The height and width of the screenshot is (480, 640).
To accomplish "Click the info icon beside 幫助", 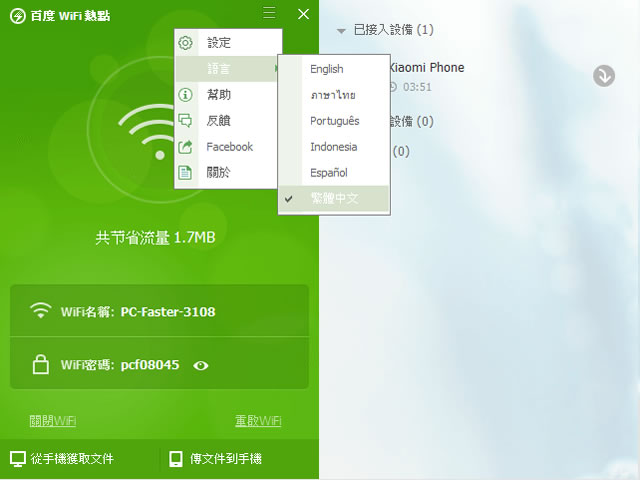I will (185, 95).
